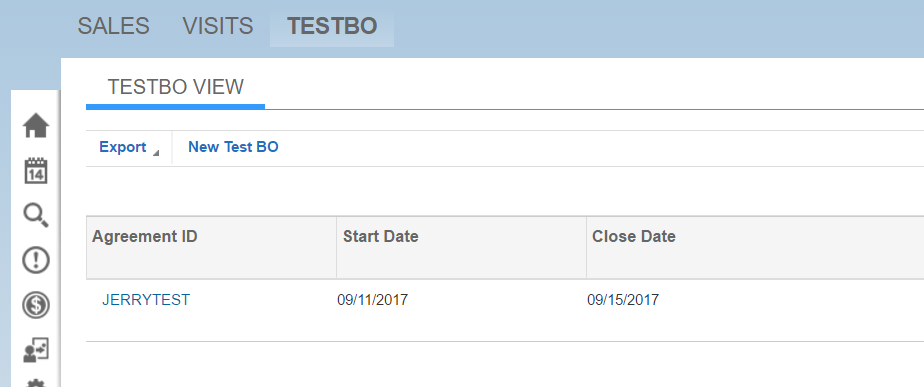
Task: Switch to the SALES tab
Action: tap(114, 27)
